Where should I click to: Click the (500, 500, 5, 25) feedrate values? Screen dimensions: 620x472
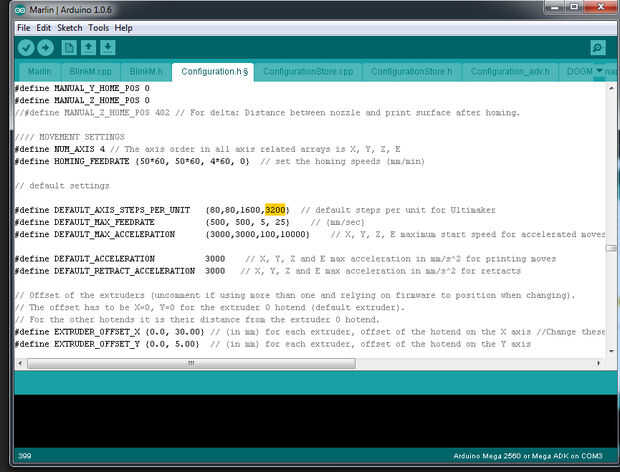[x=248, y=222]
